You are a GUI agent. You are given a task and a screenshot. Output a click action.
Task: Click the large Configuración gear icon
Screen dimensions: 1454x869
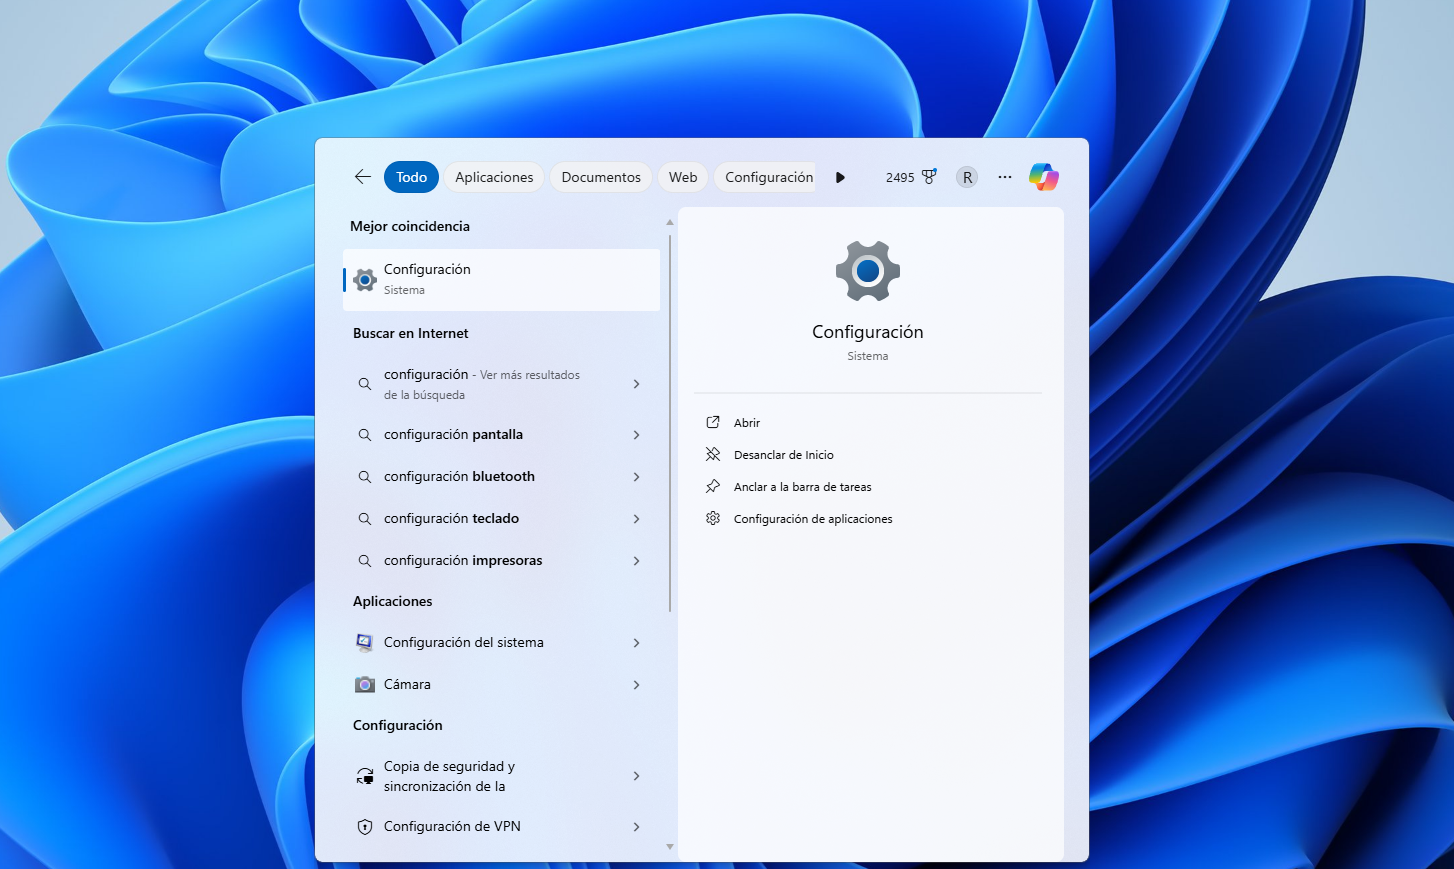pyautogui.click(x=867, y=271)
